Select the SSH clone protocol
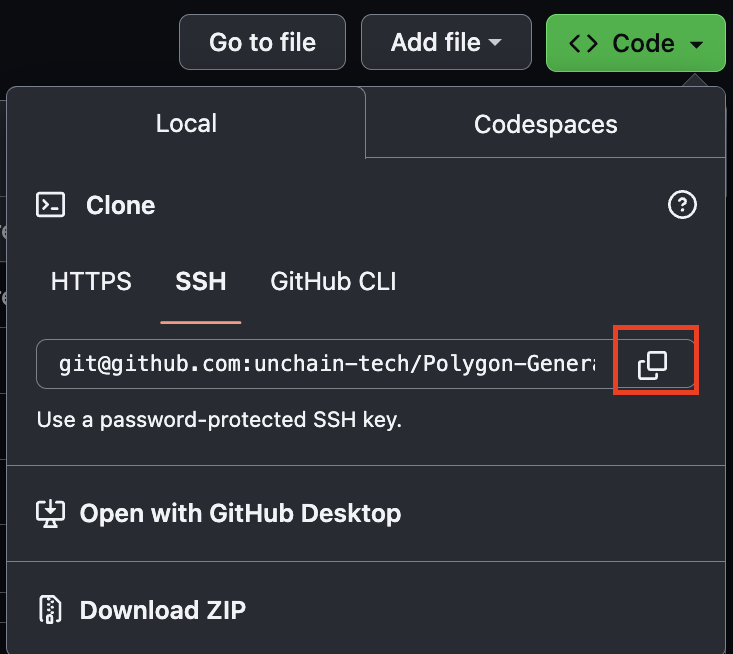Viewport: 733px width, 654px height. pyautogui.click(x=201, y=281)
